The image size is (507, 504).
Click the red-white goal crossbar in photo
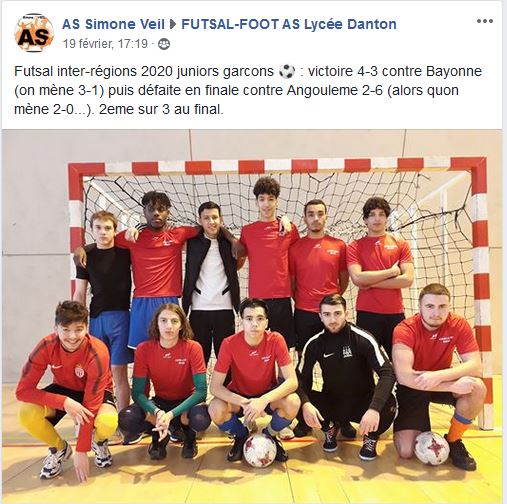277,166
